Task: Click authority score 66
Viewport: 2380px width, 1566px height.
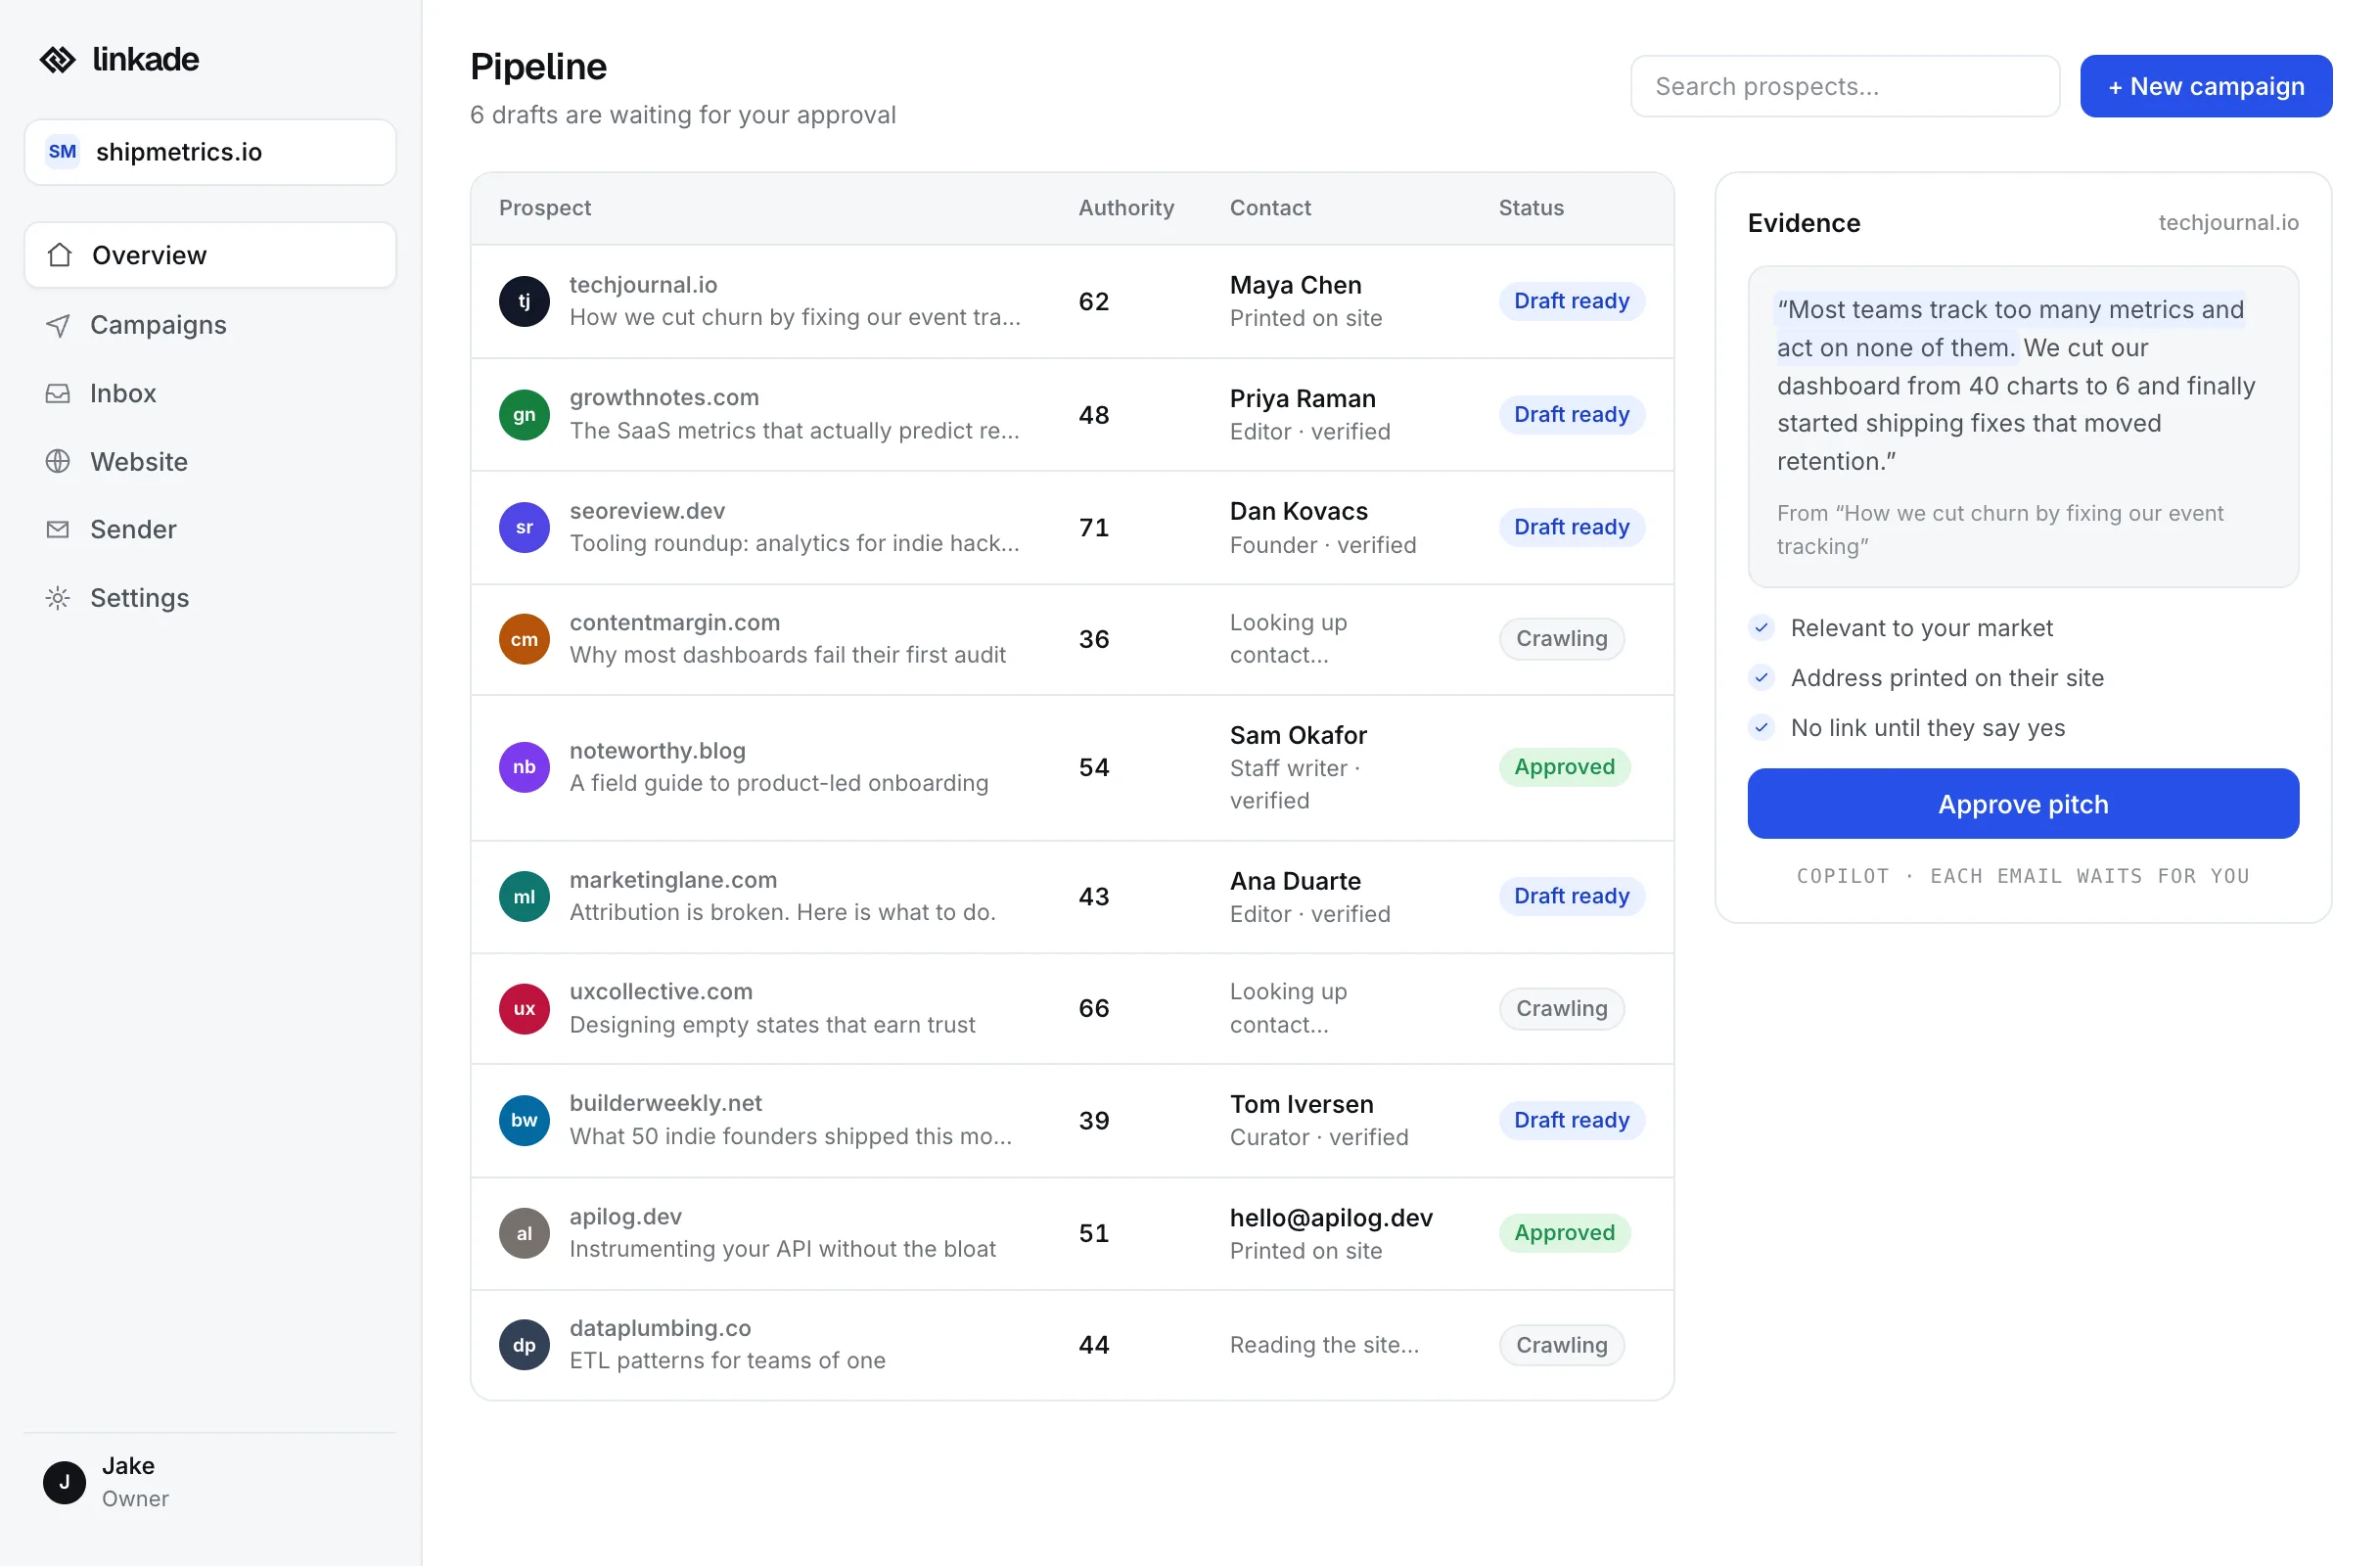Action: 1093,1008
